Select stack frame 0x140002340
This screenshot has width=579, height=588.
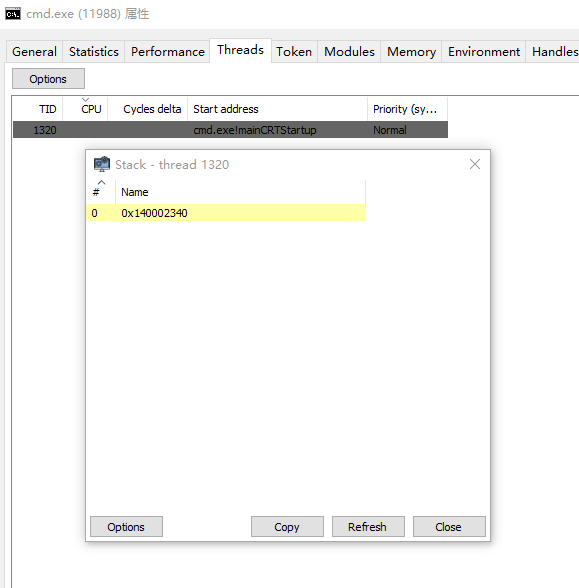226,213
